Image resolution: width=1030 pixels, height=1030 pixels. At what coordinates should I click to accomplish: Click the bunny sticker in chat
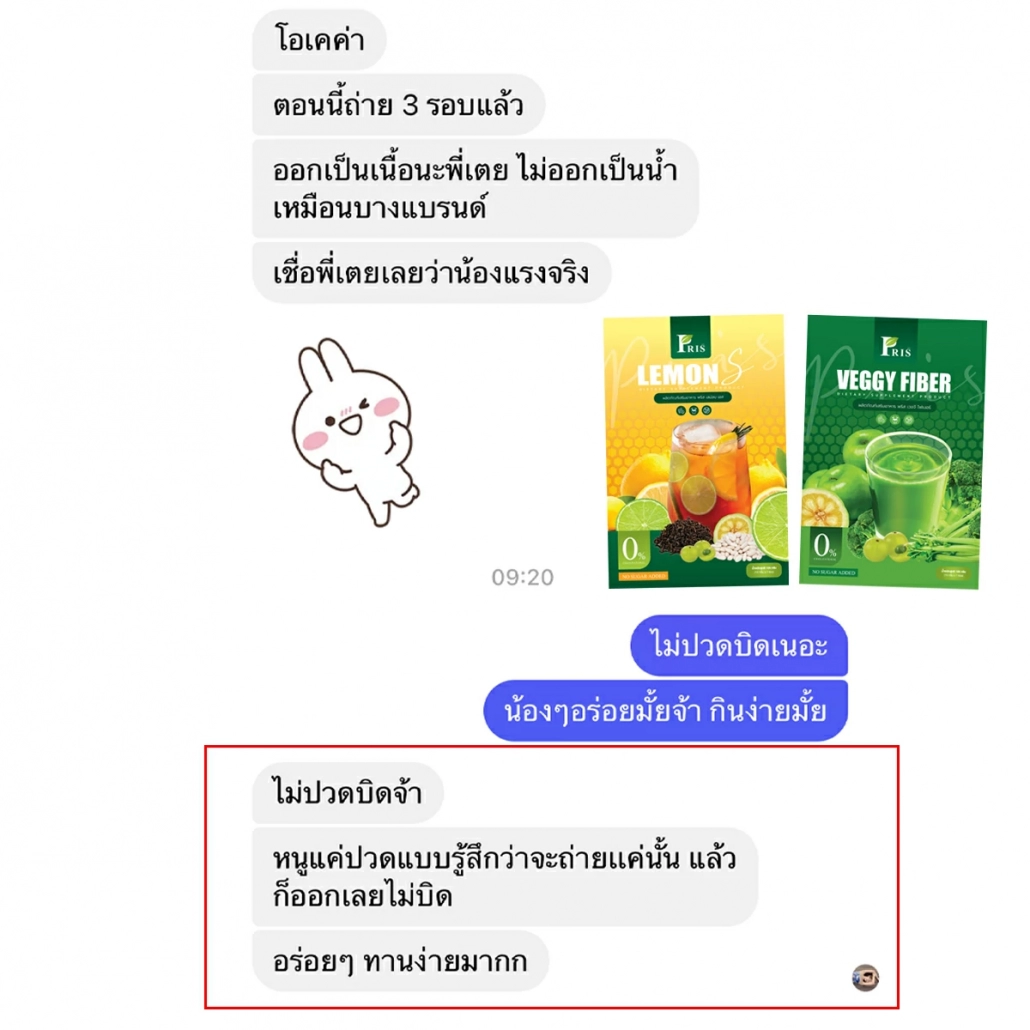[355, 432]
